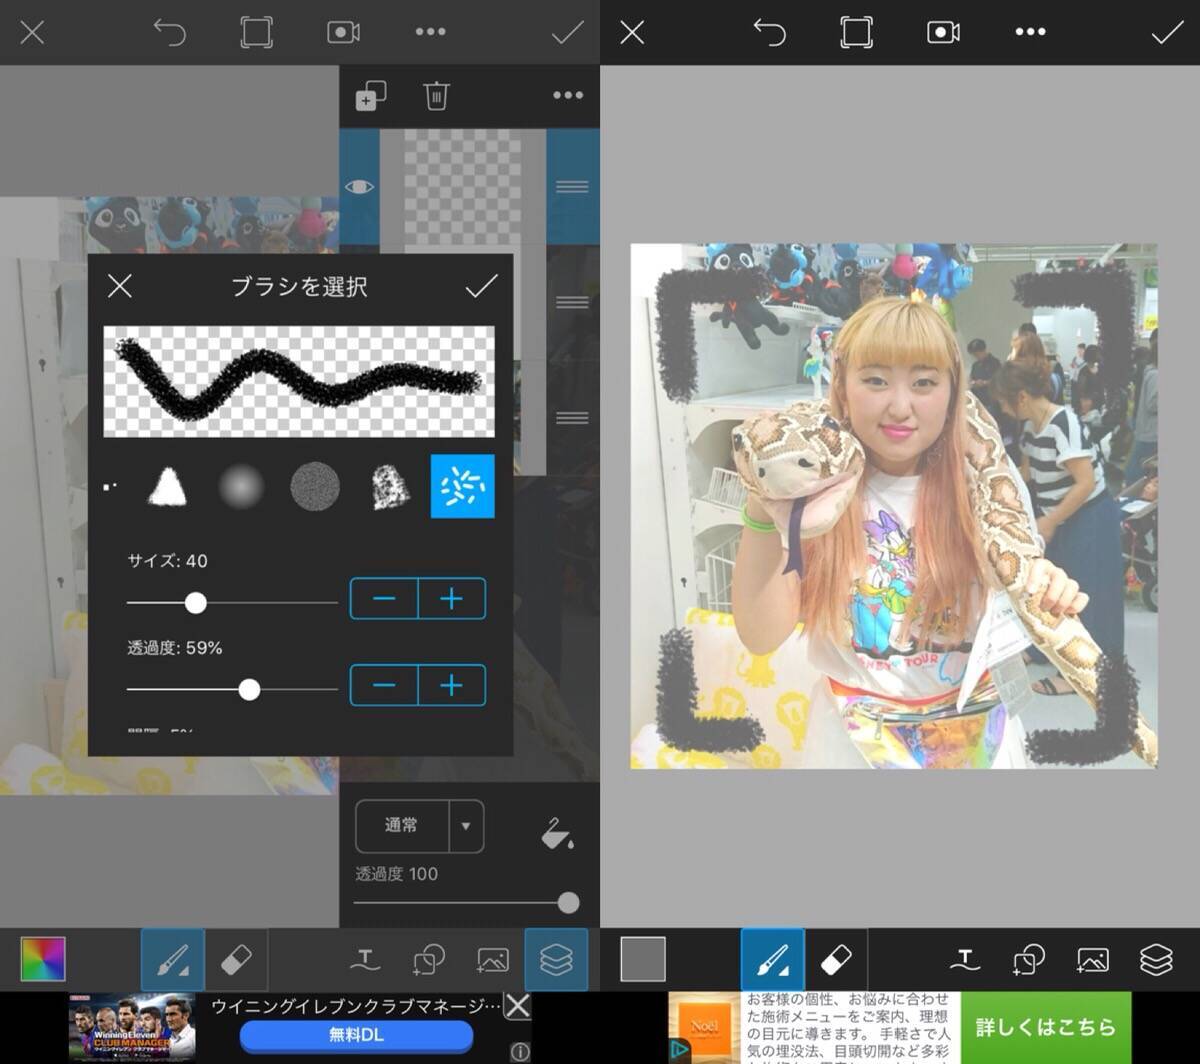
Task: Expand the top bar more options in right screen
Action: tap(1030, 32)
